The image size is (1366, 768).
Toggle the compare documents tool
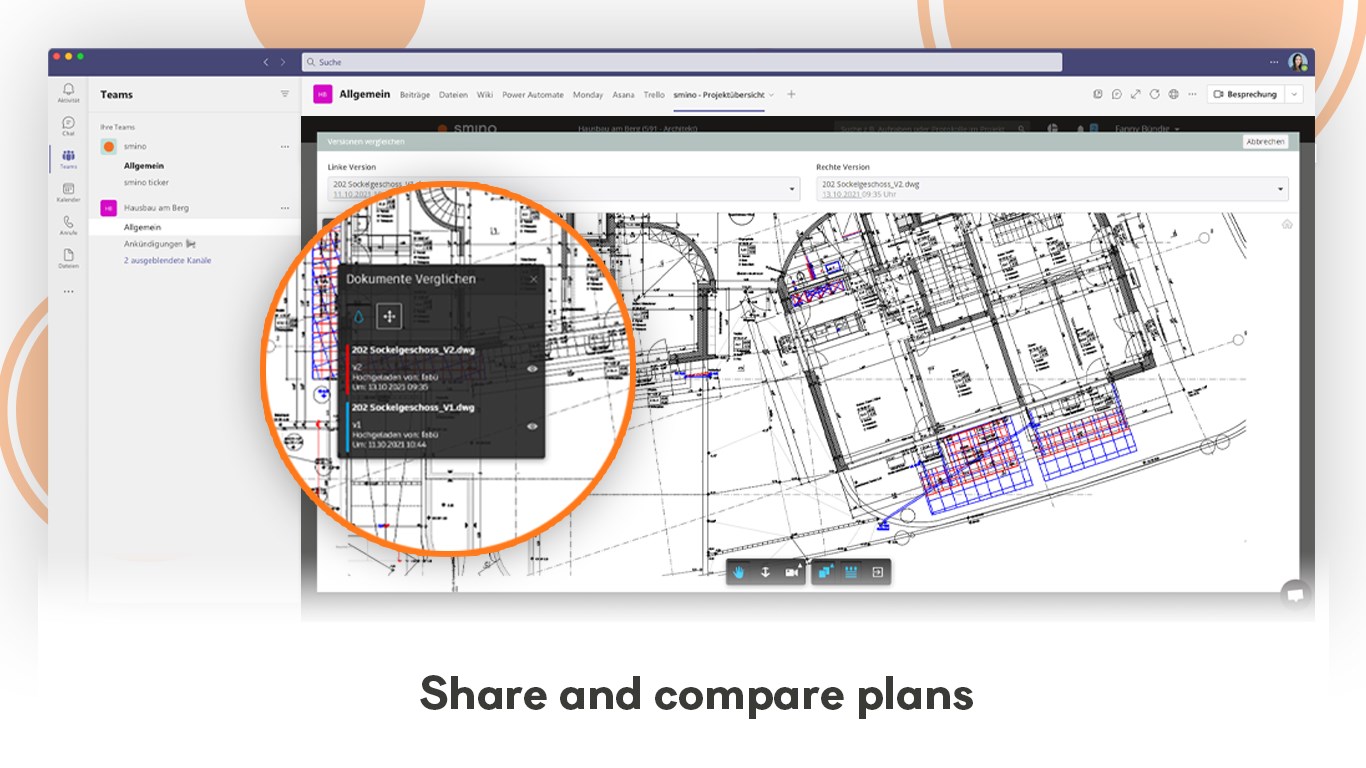pyautogui.click(x=825, y=572)
